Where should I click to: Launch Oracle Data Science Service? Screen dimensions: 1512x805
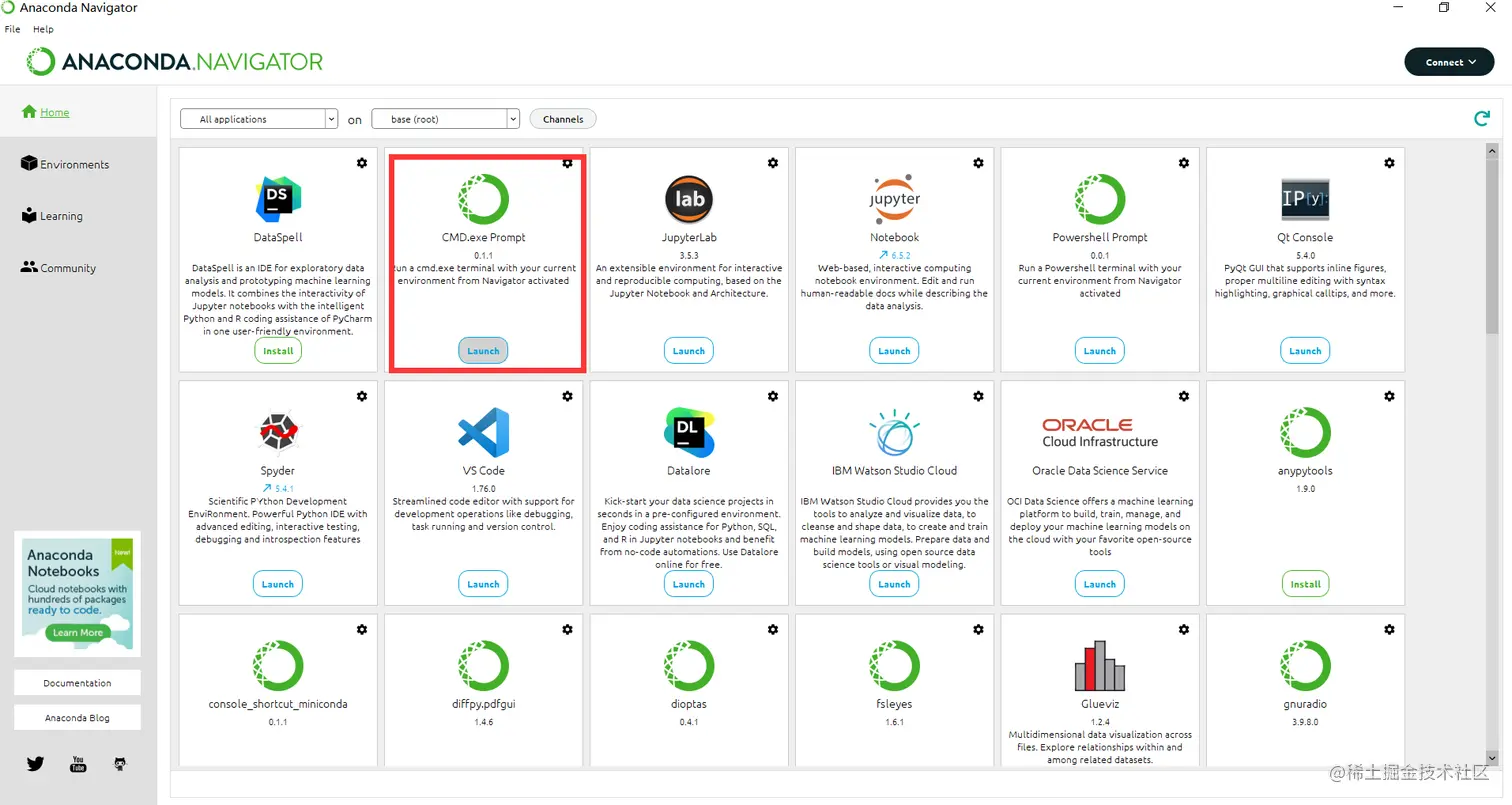pyautogui.click(x=1100, y=584)
